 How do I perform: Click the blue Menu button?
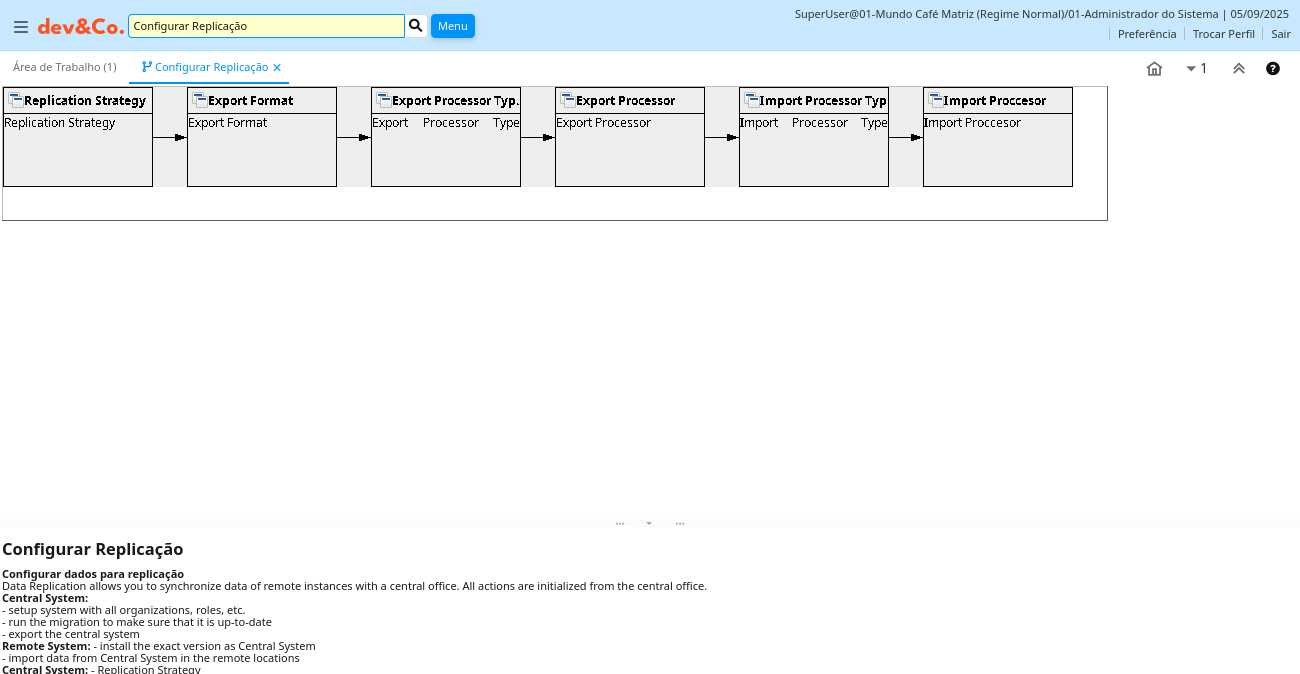[453, 26]
